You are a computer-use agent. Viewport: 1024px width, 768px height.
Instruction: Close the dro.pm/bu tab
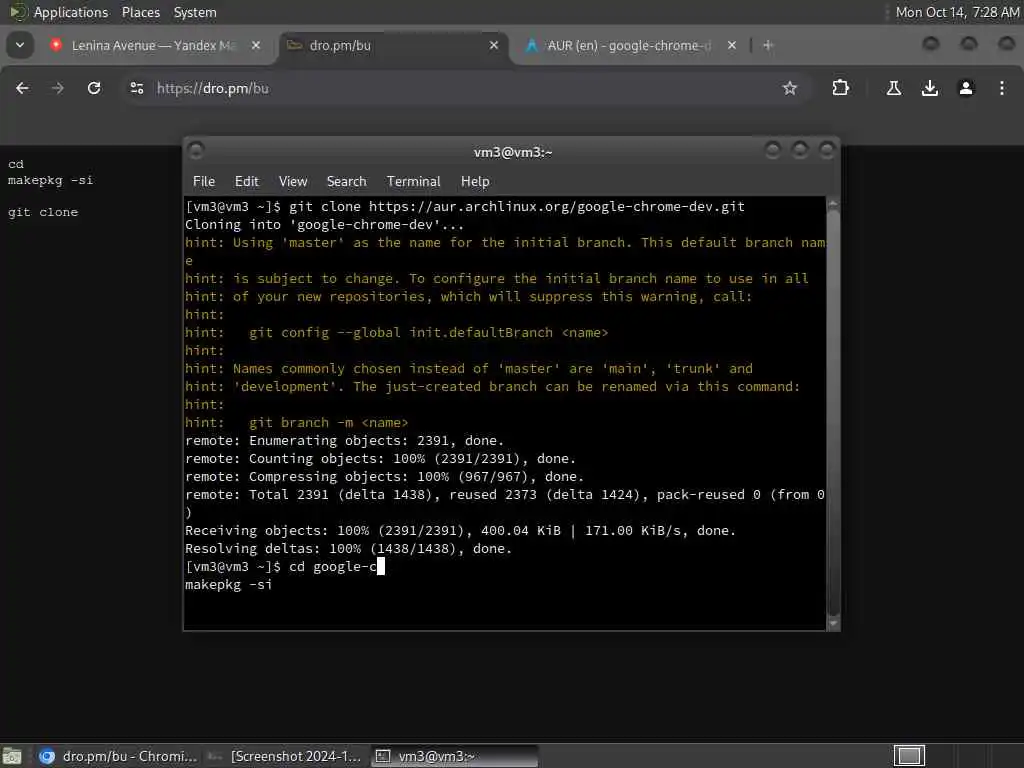(494, 45)
